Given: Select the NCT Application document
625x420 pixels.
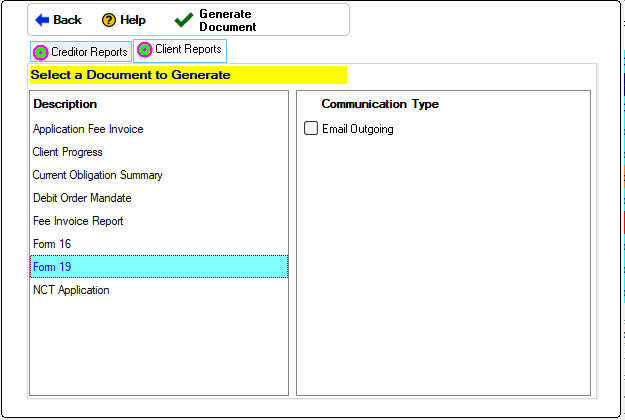Looking at the screenshot, I should click(71, 290).
